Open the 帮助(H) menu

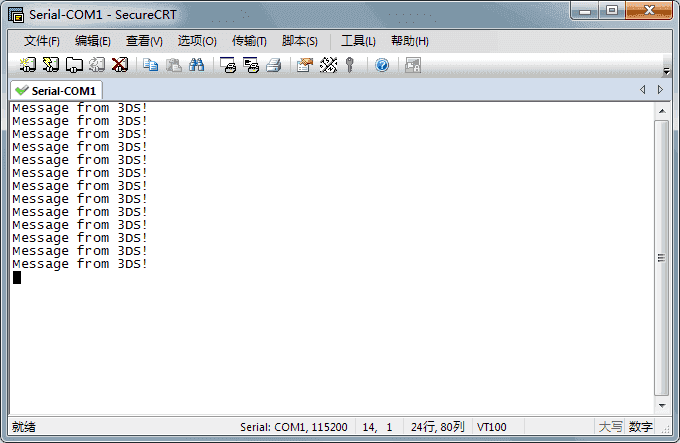point(410,41)
